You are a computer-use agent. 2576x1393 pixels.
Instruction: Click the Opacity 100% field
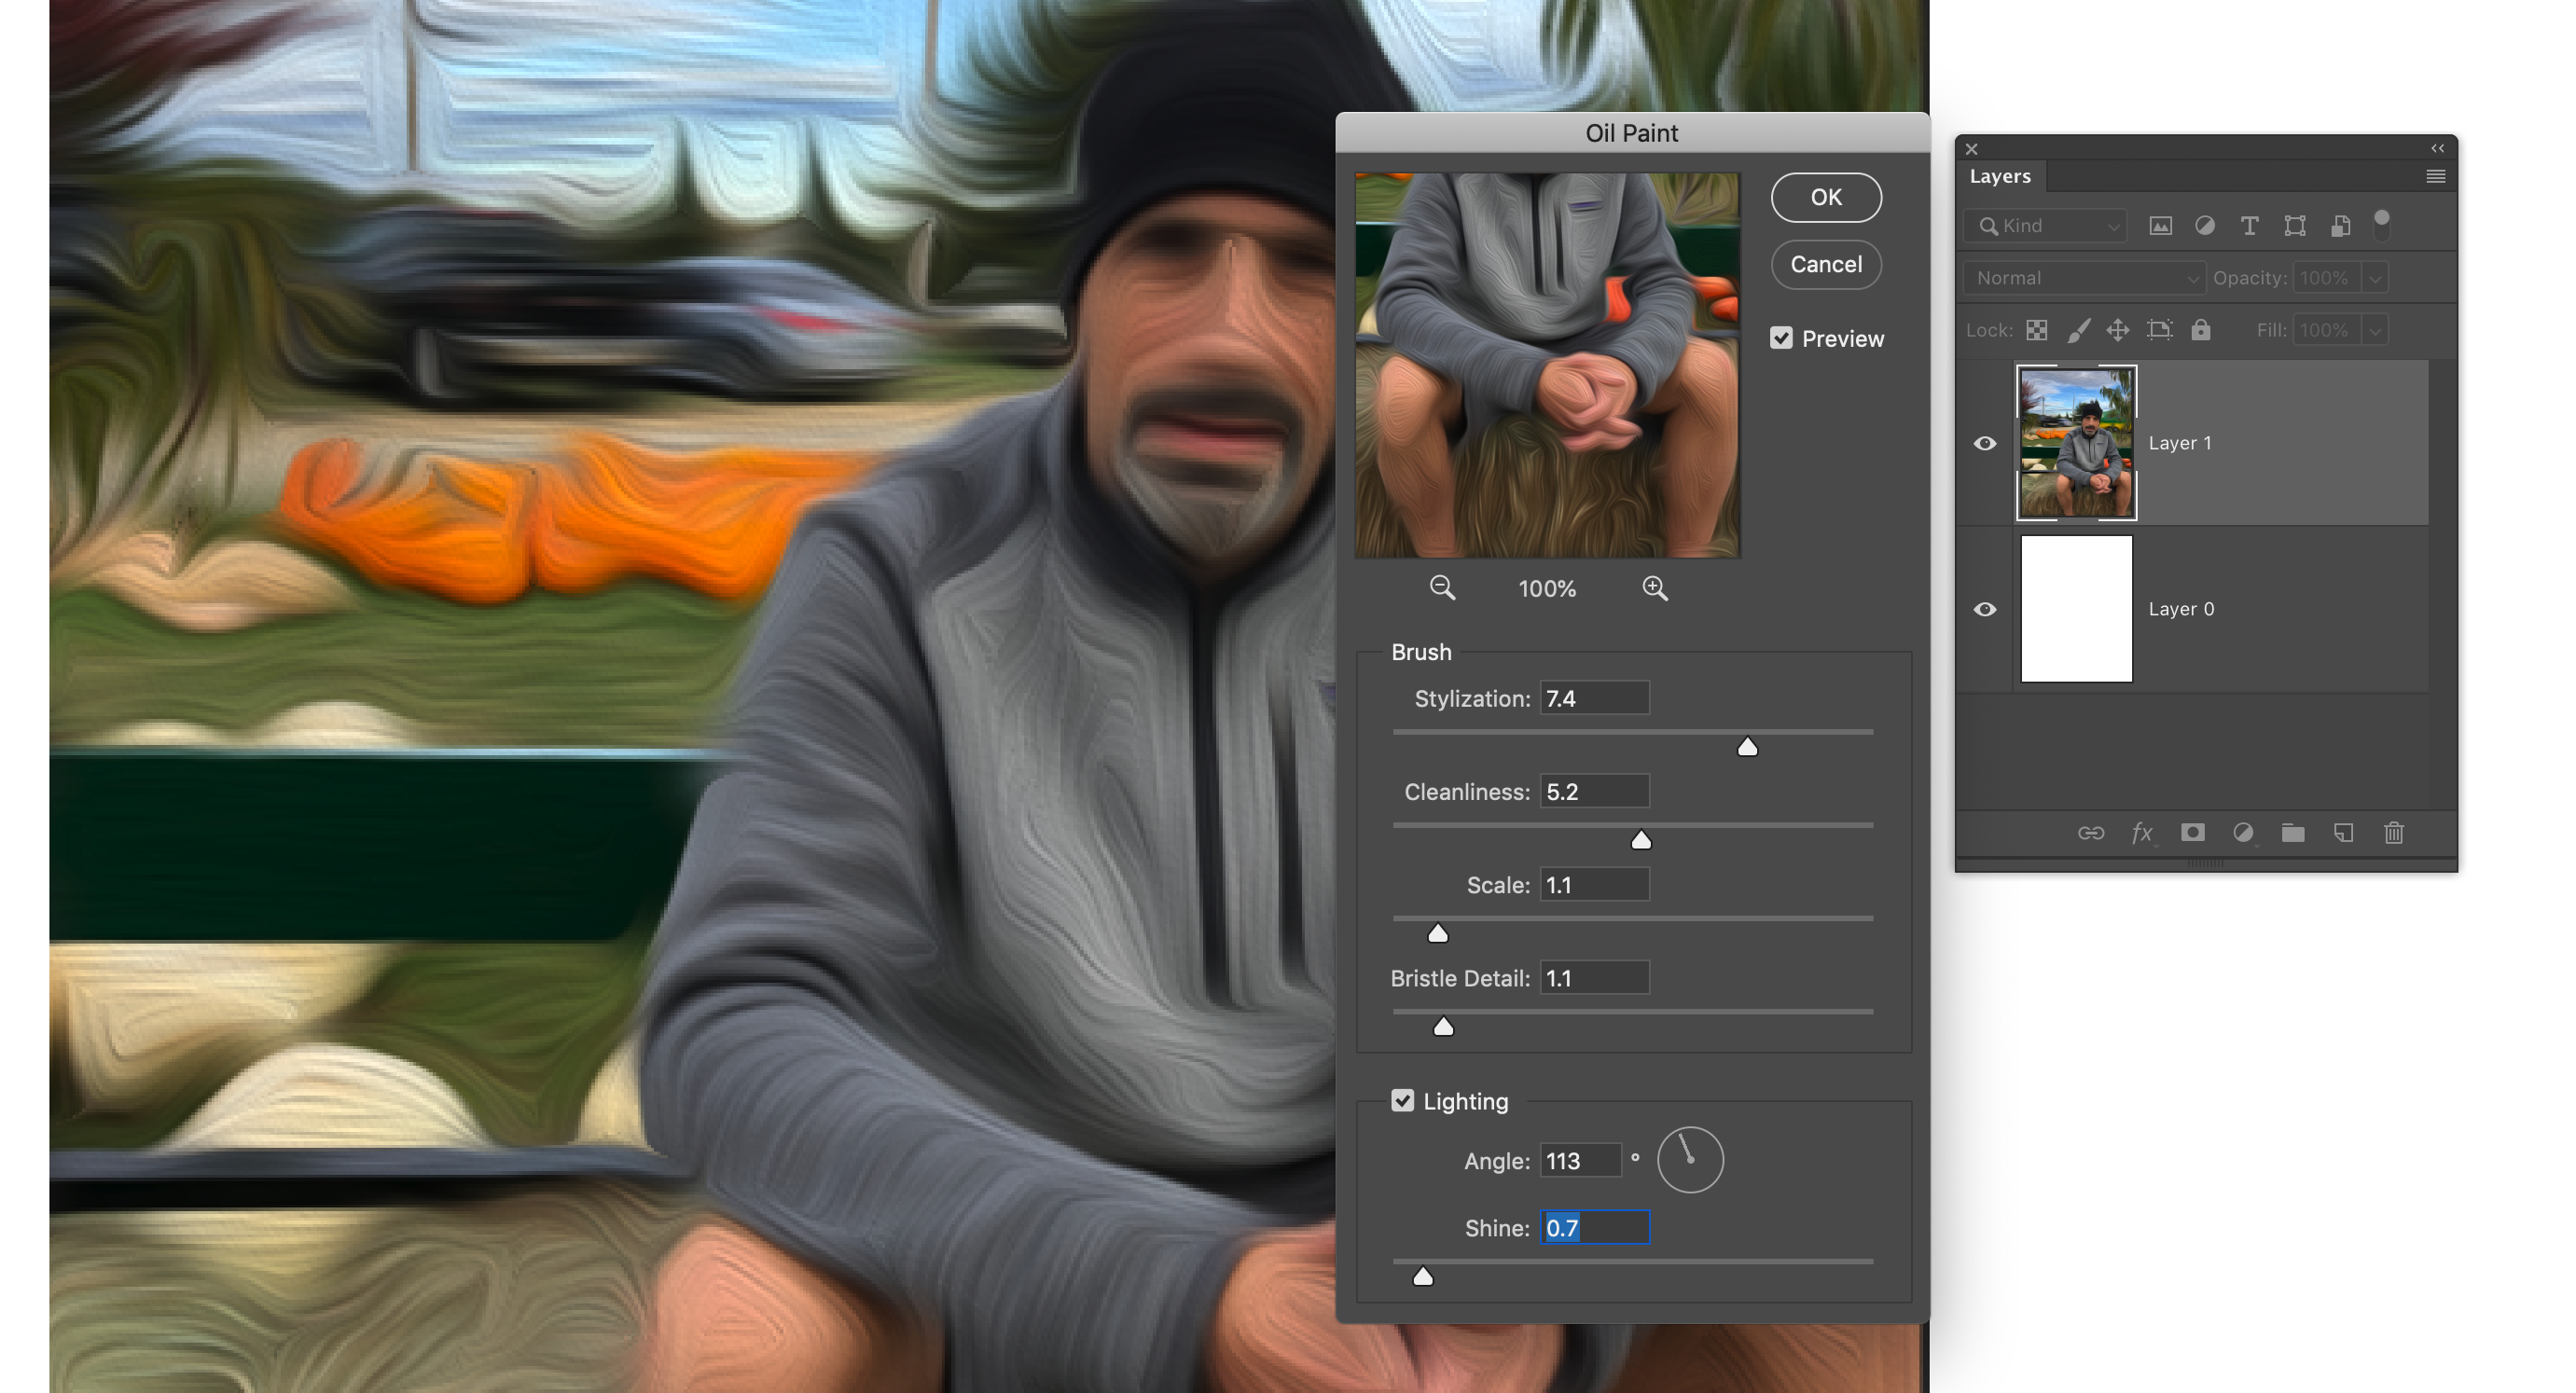[x=2328, y=278]
